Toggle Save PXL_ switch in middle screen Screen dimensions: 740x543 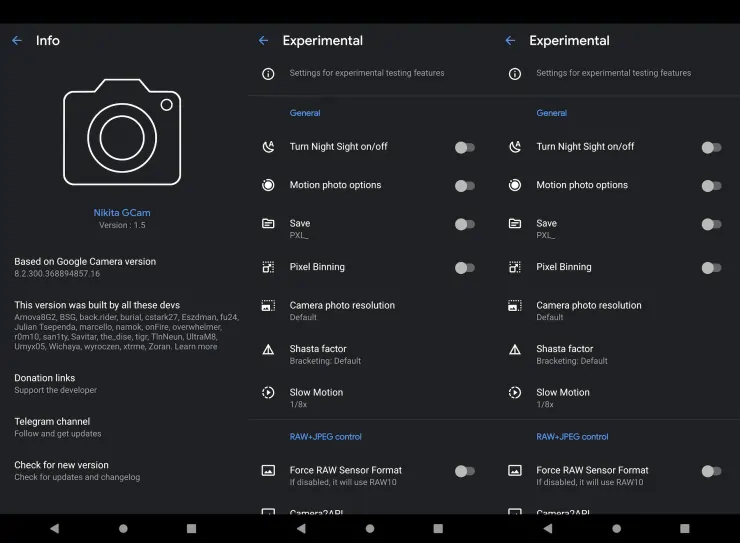tap(465, 224)
